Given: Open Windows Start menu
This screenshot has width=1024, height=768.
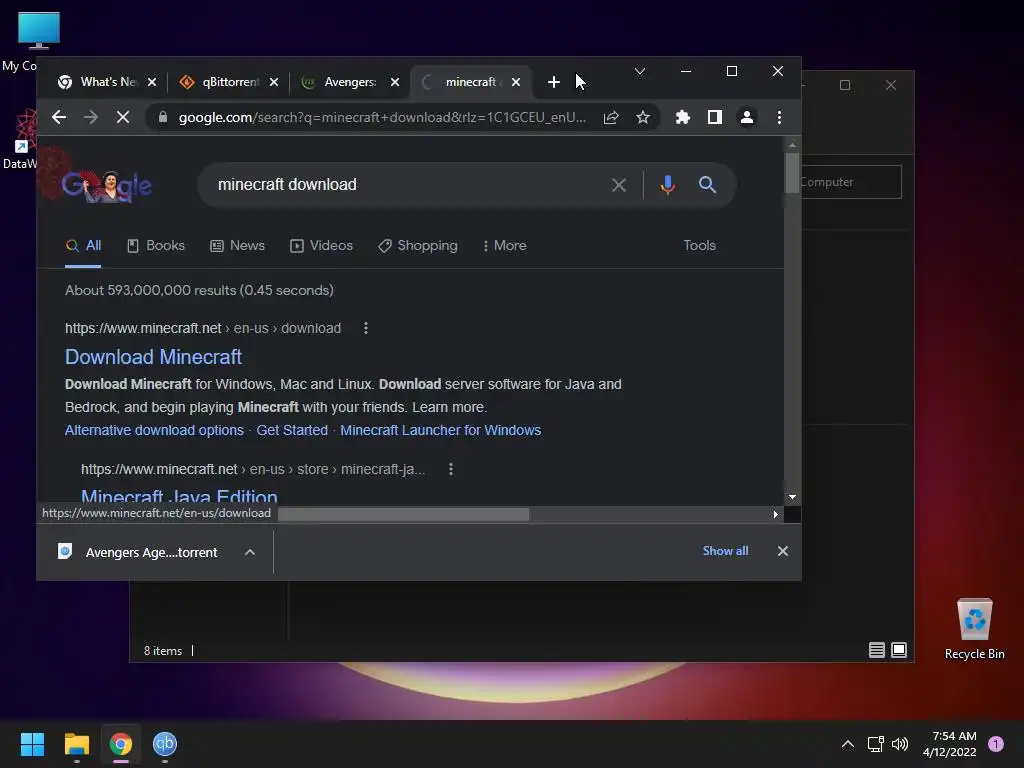Looking at the screenshot, I should pos(32,744).
